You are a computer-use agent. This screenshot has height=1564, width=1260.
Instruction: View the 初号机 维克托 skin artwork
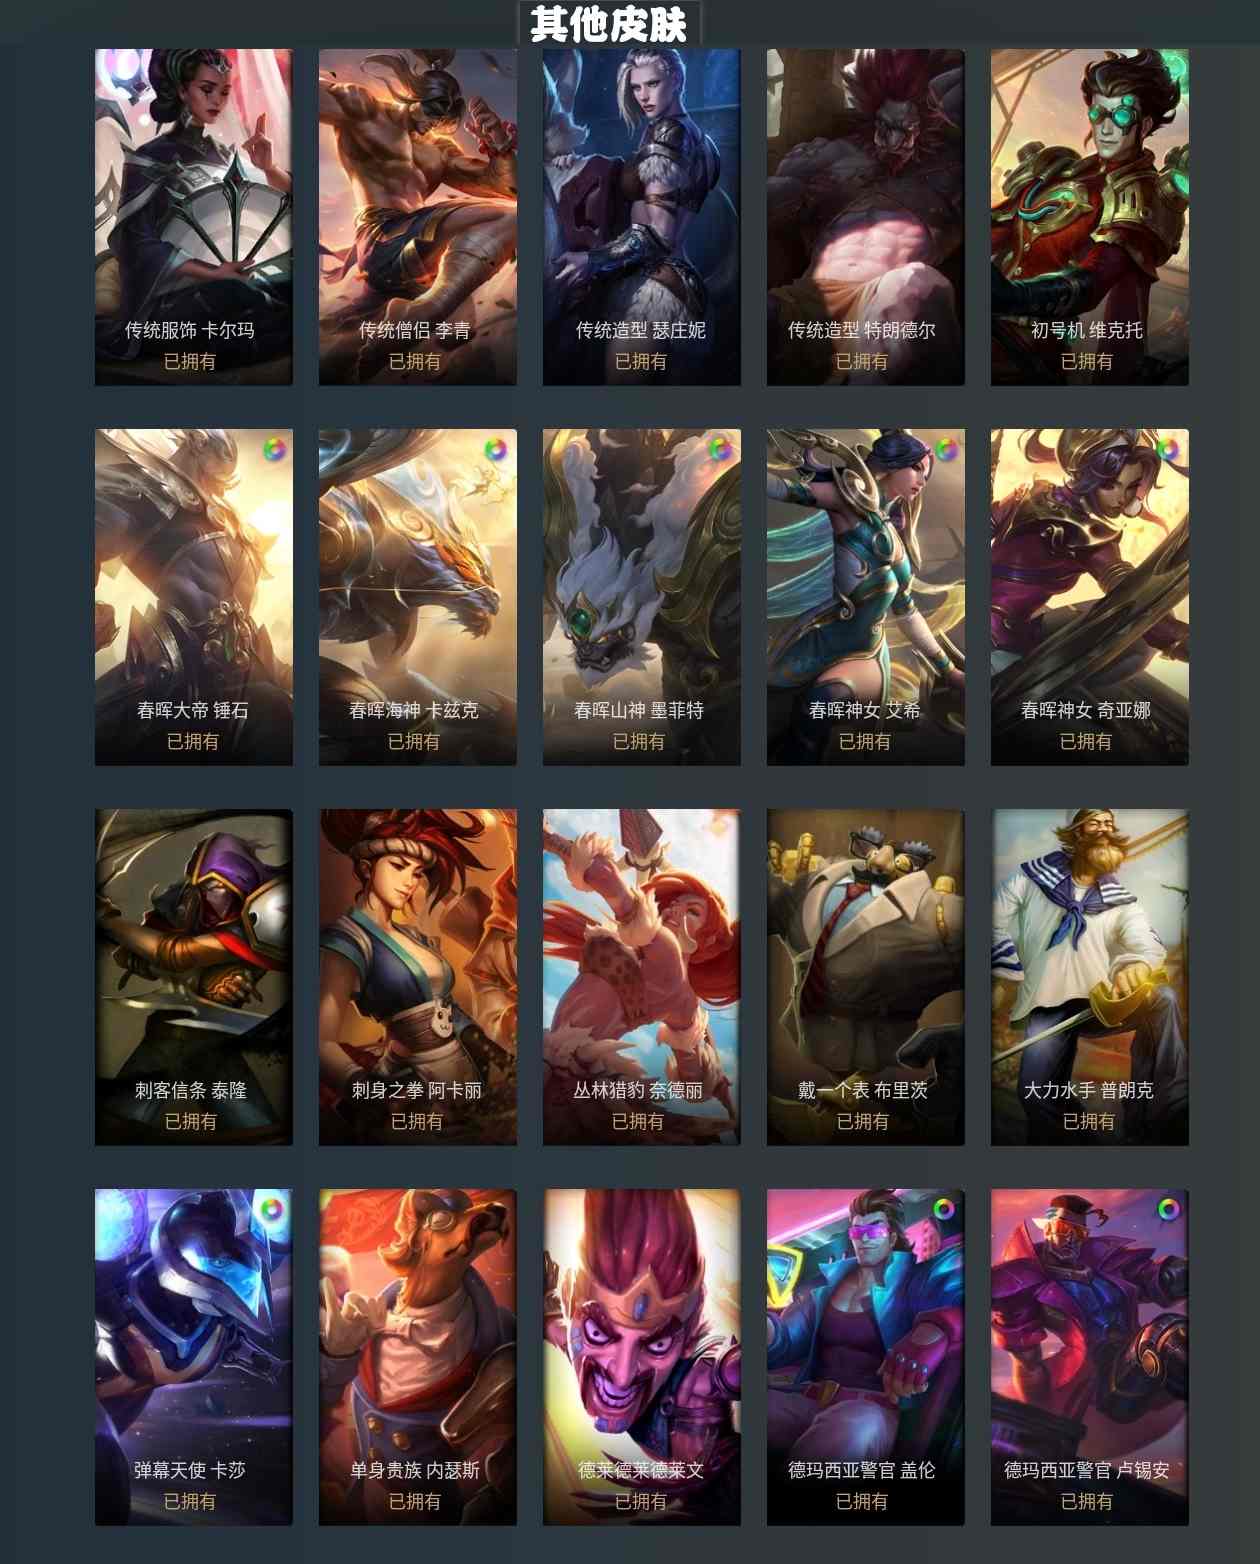tap(1090, 217)
